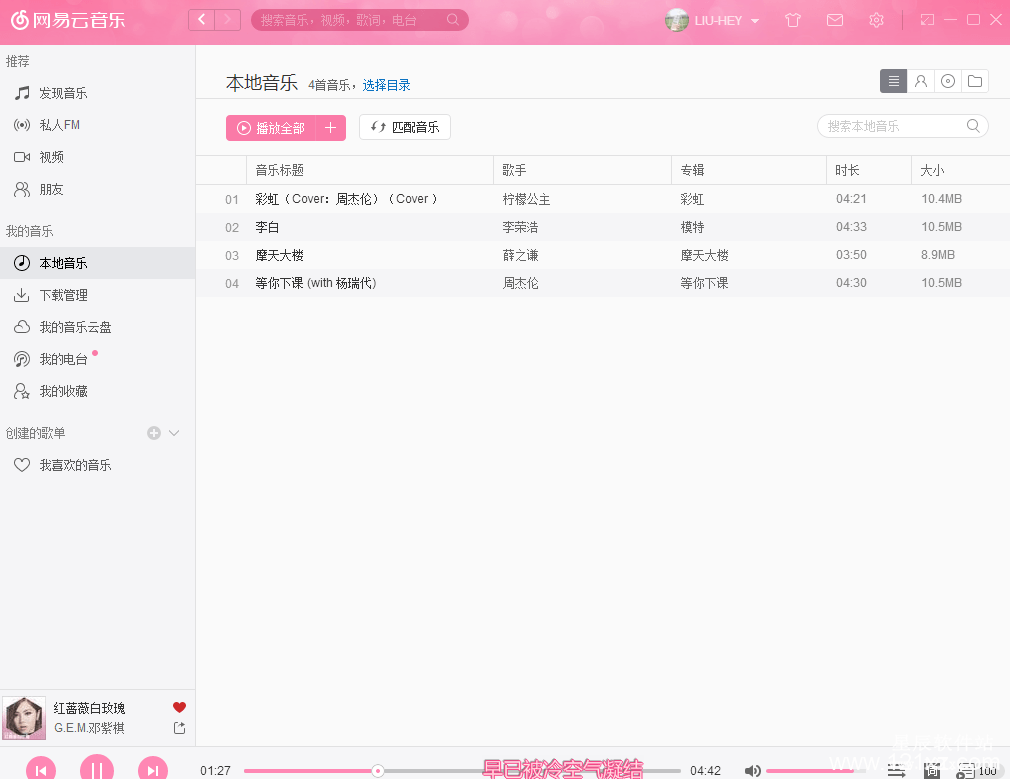This screenshot has width=1010, height=779.
Task: Go back with the left arrow button
Action: pyautogui.click(x=202, y=20)
